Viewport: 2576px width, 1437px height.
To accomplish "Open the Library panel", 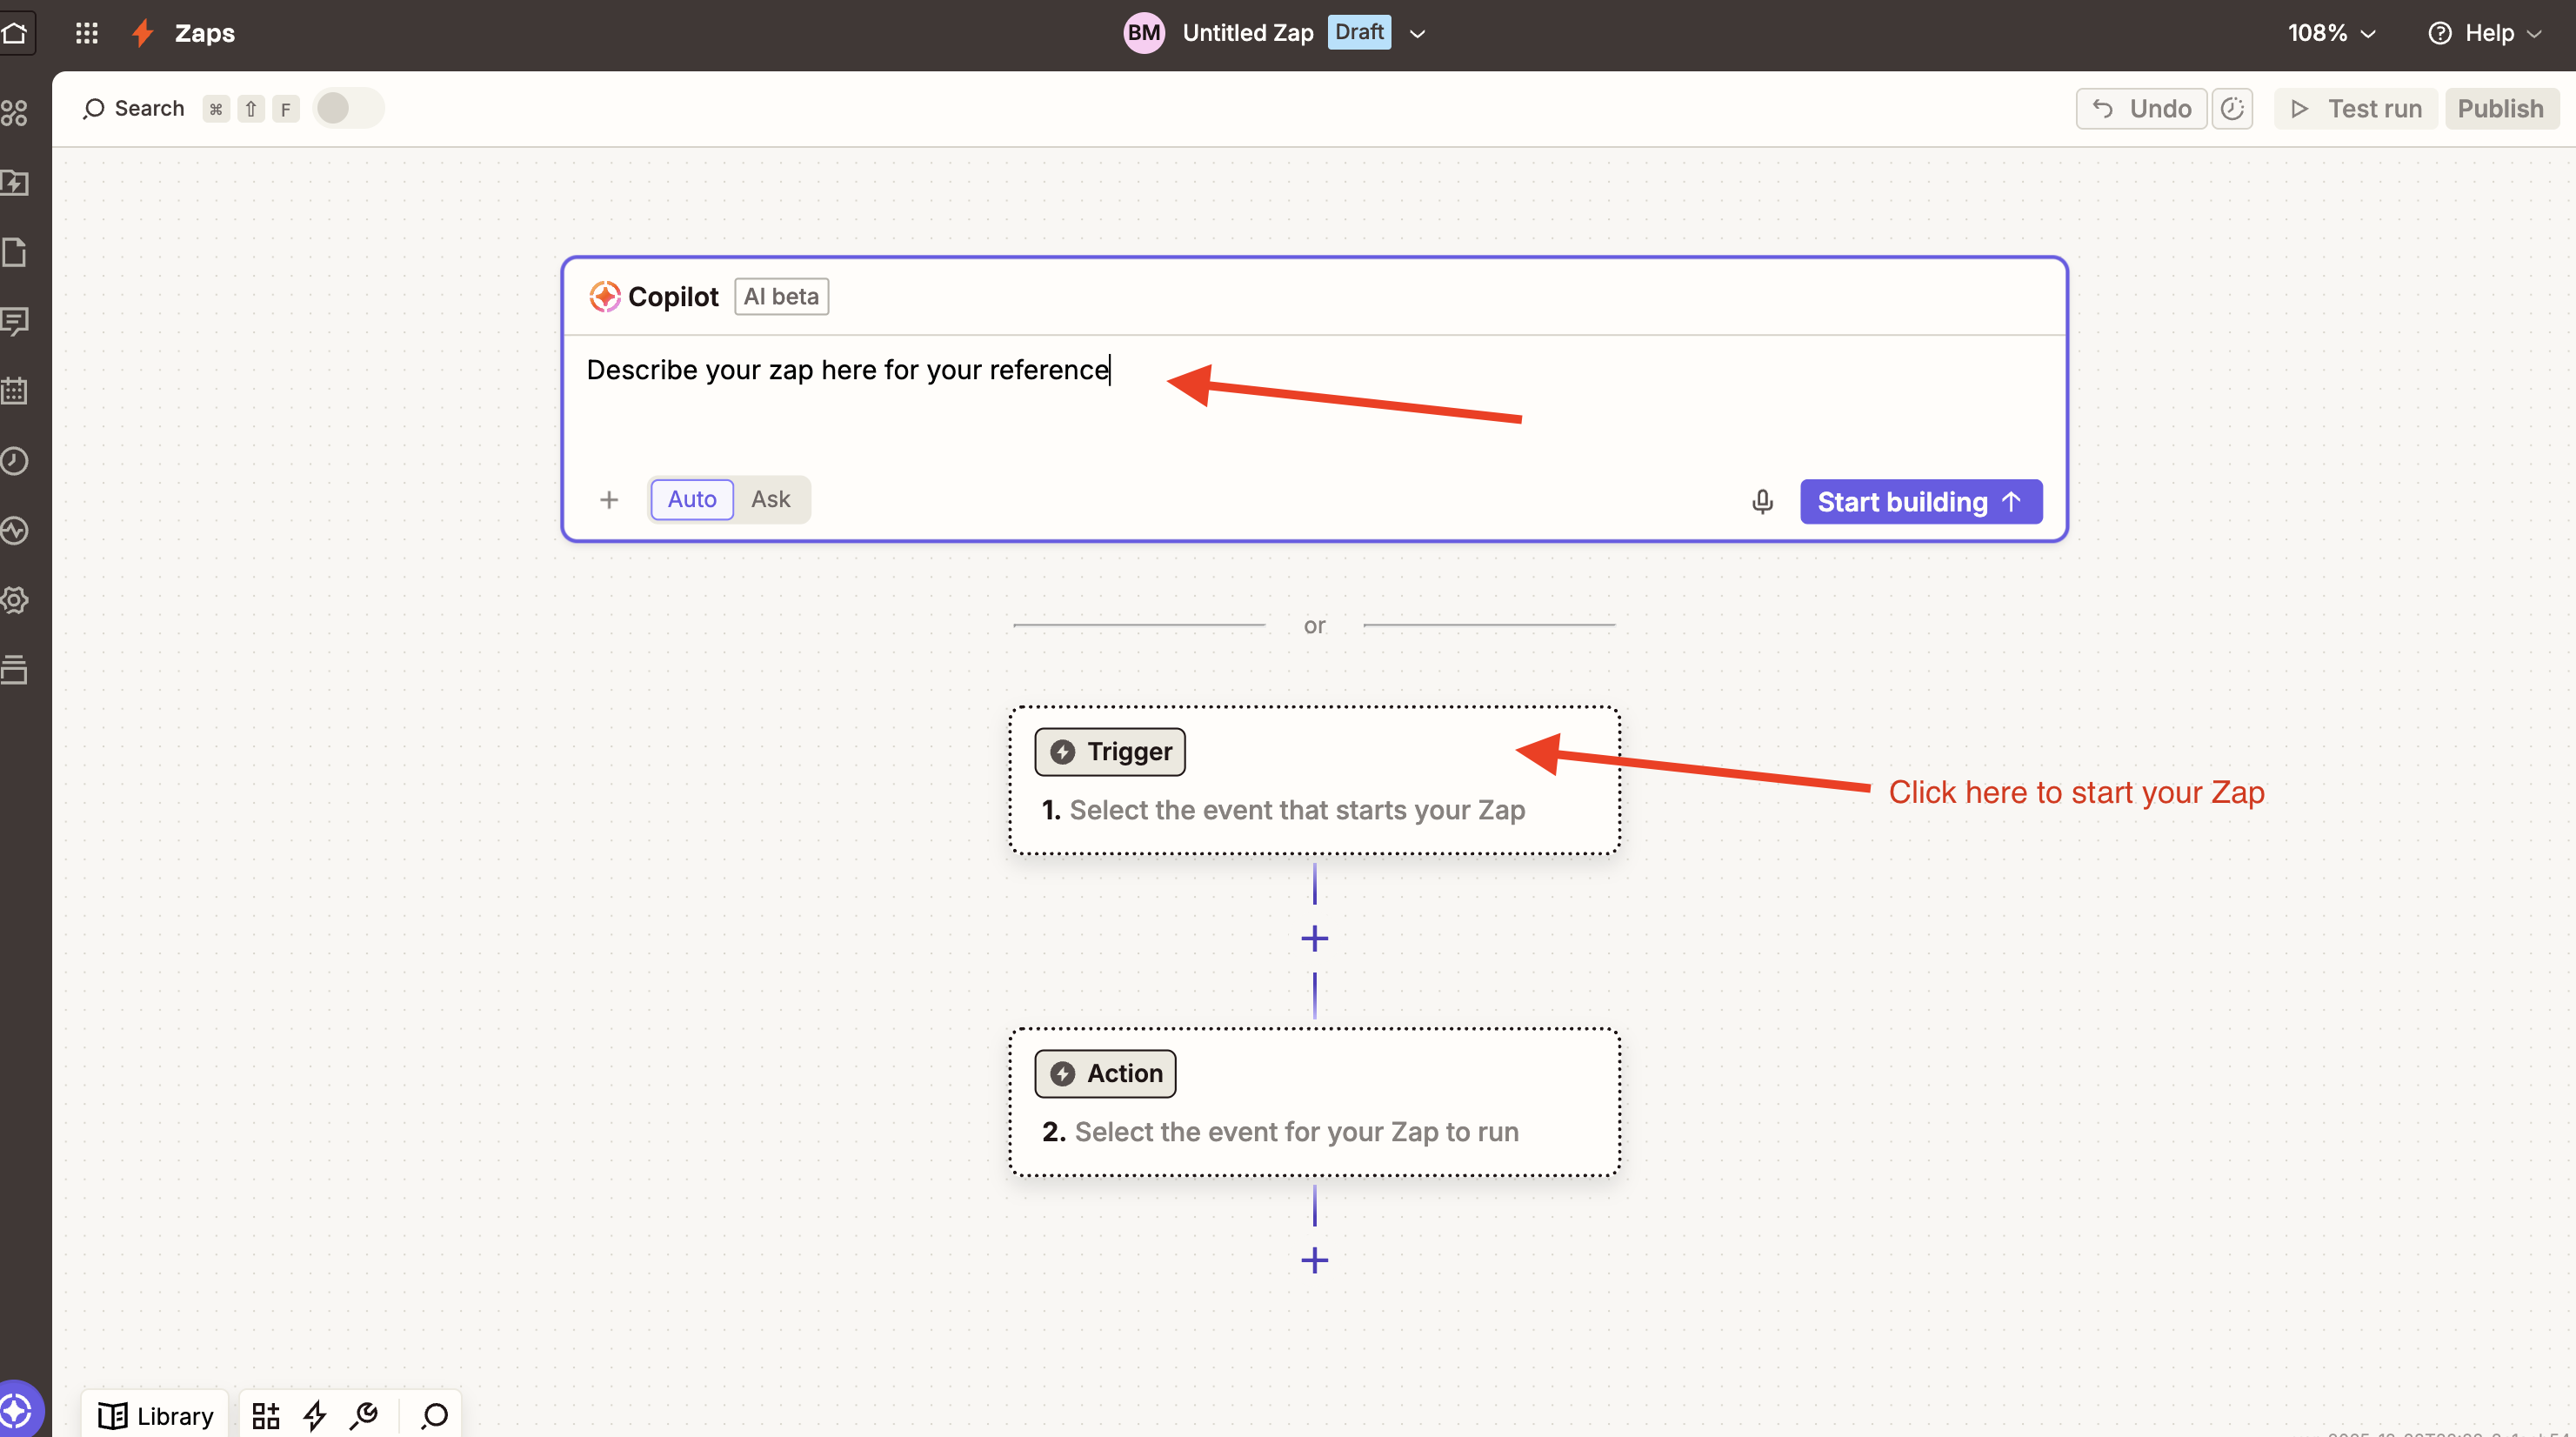I will pyautogui.click(x=156, y=1415).
